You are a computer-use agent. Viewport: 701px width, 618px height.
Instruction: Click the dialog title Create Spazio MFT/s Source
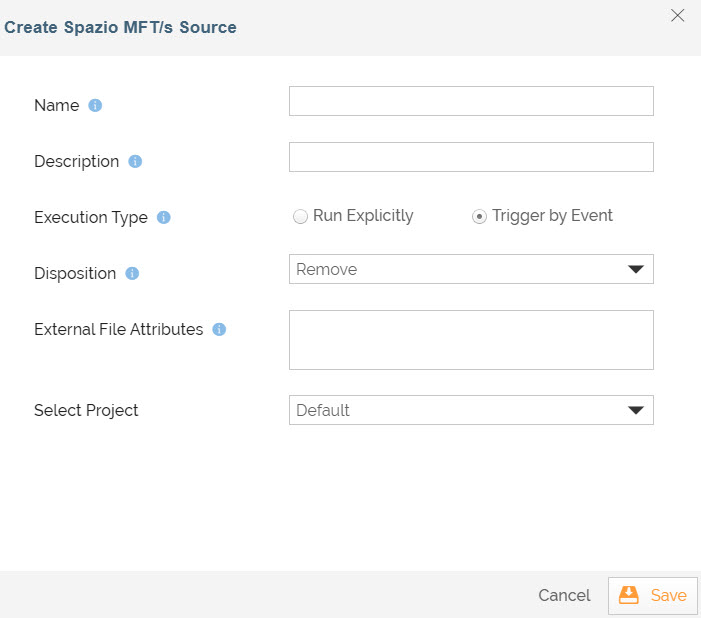121,28
